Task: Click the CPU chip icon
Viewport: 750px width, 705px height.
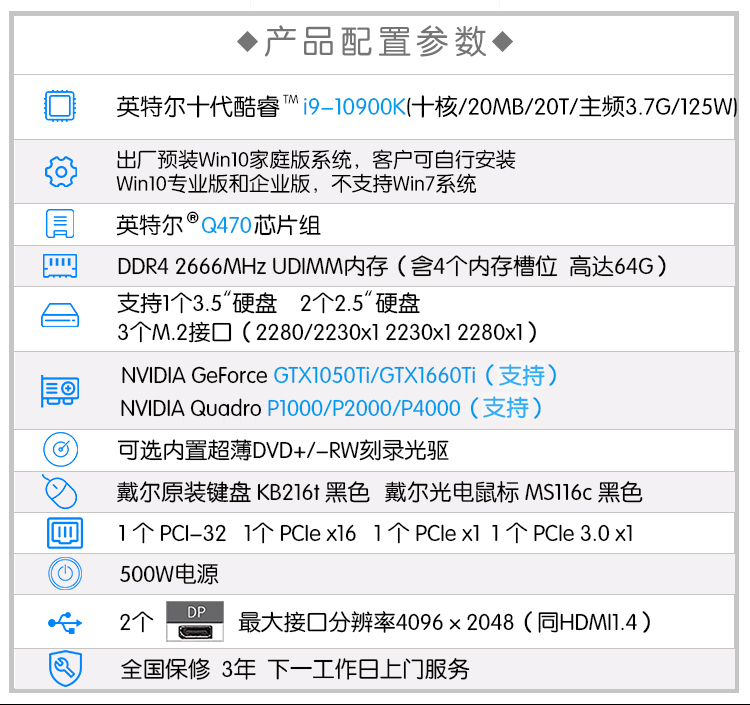Action: (60, 106)
